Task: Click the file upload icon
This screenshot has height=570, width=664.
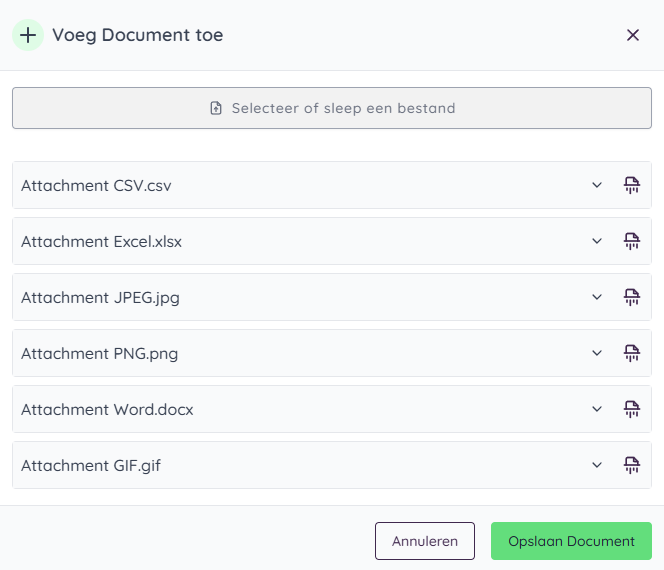Action: click(x=216, y=108)
